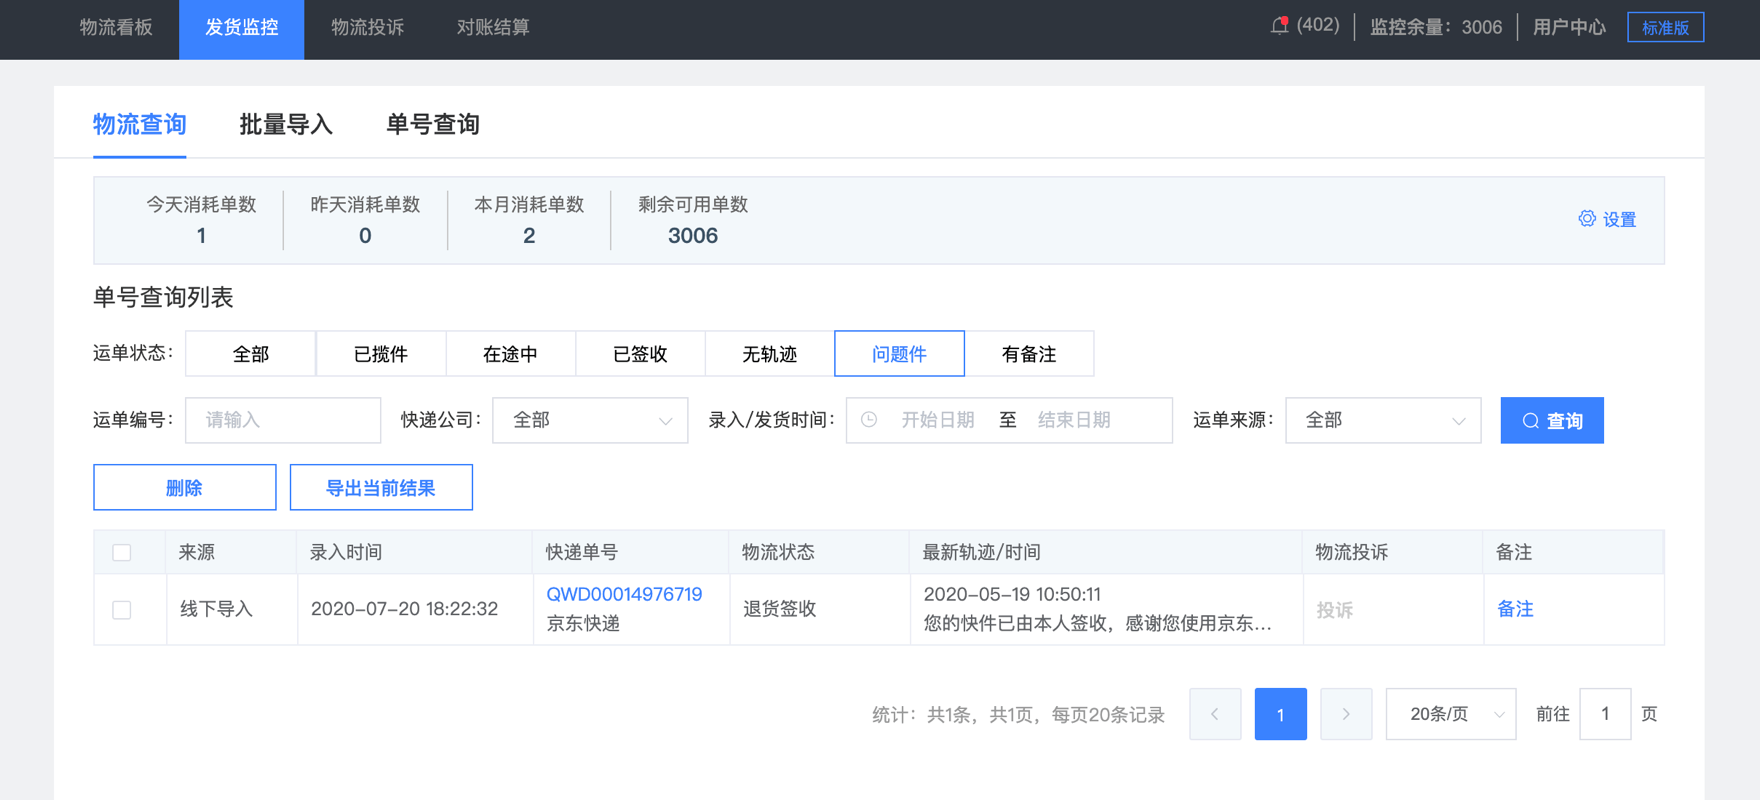Switch to the 批量导入 tab
This screenshot has width=1760, height=800.
coord(286,124)
